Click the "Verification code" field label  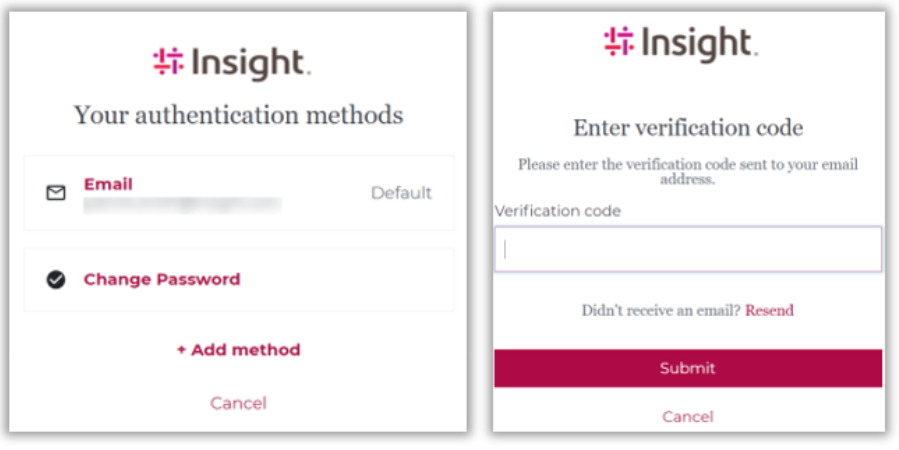(558, 211)
